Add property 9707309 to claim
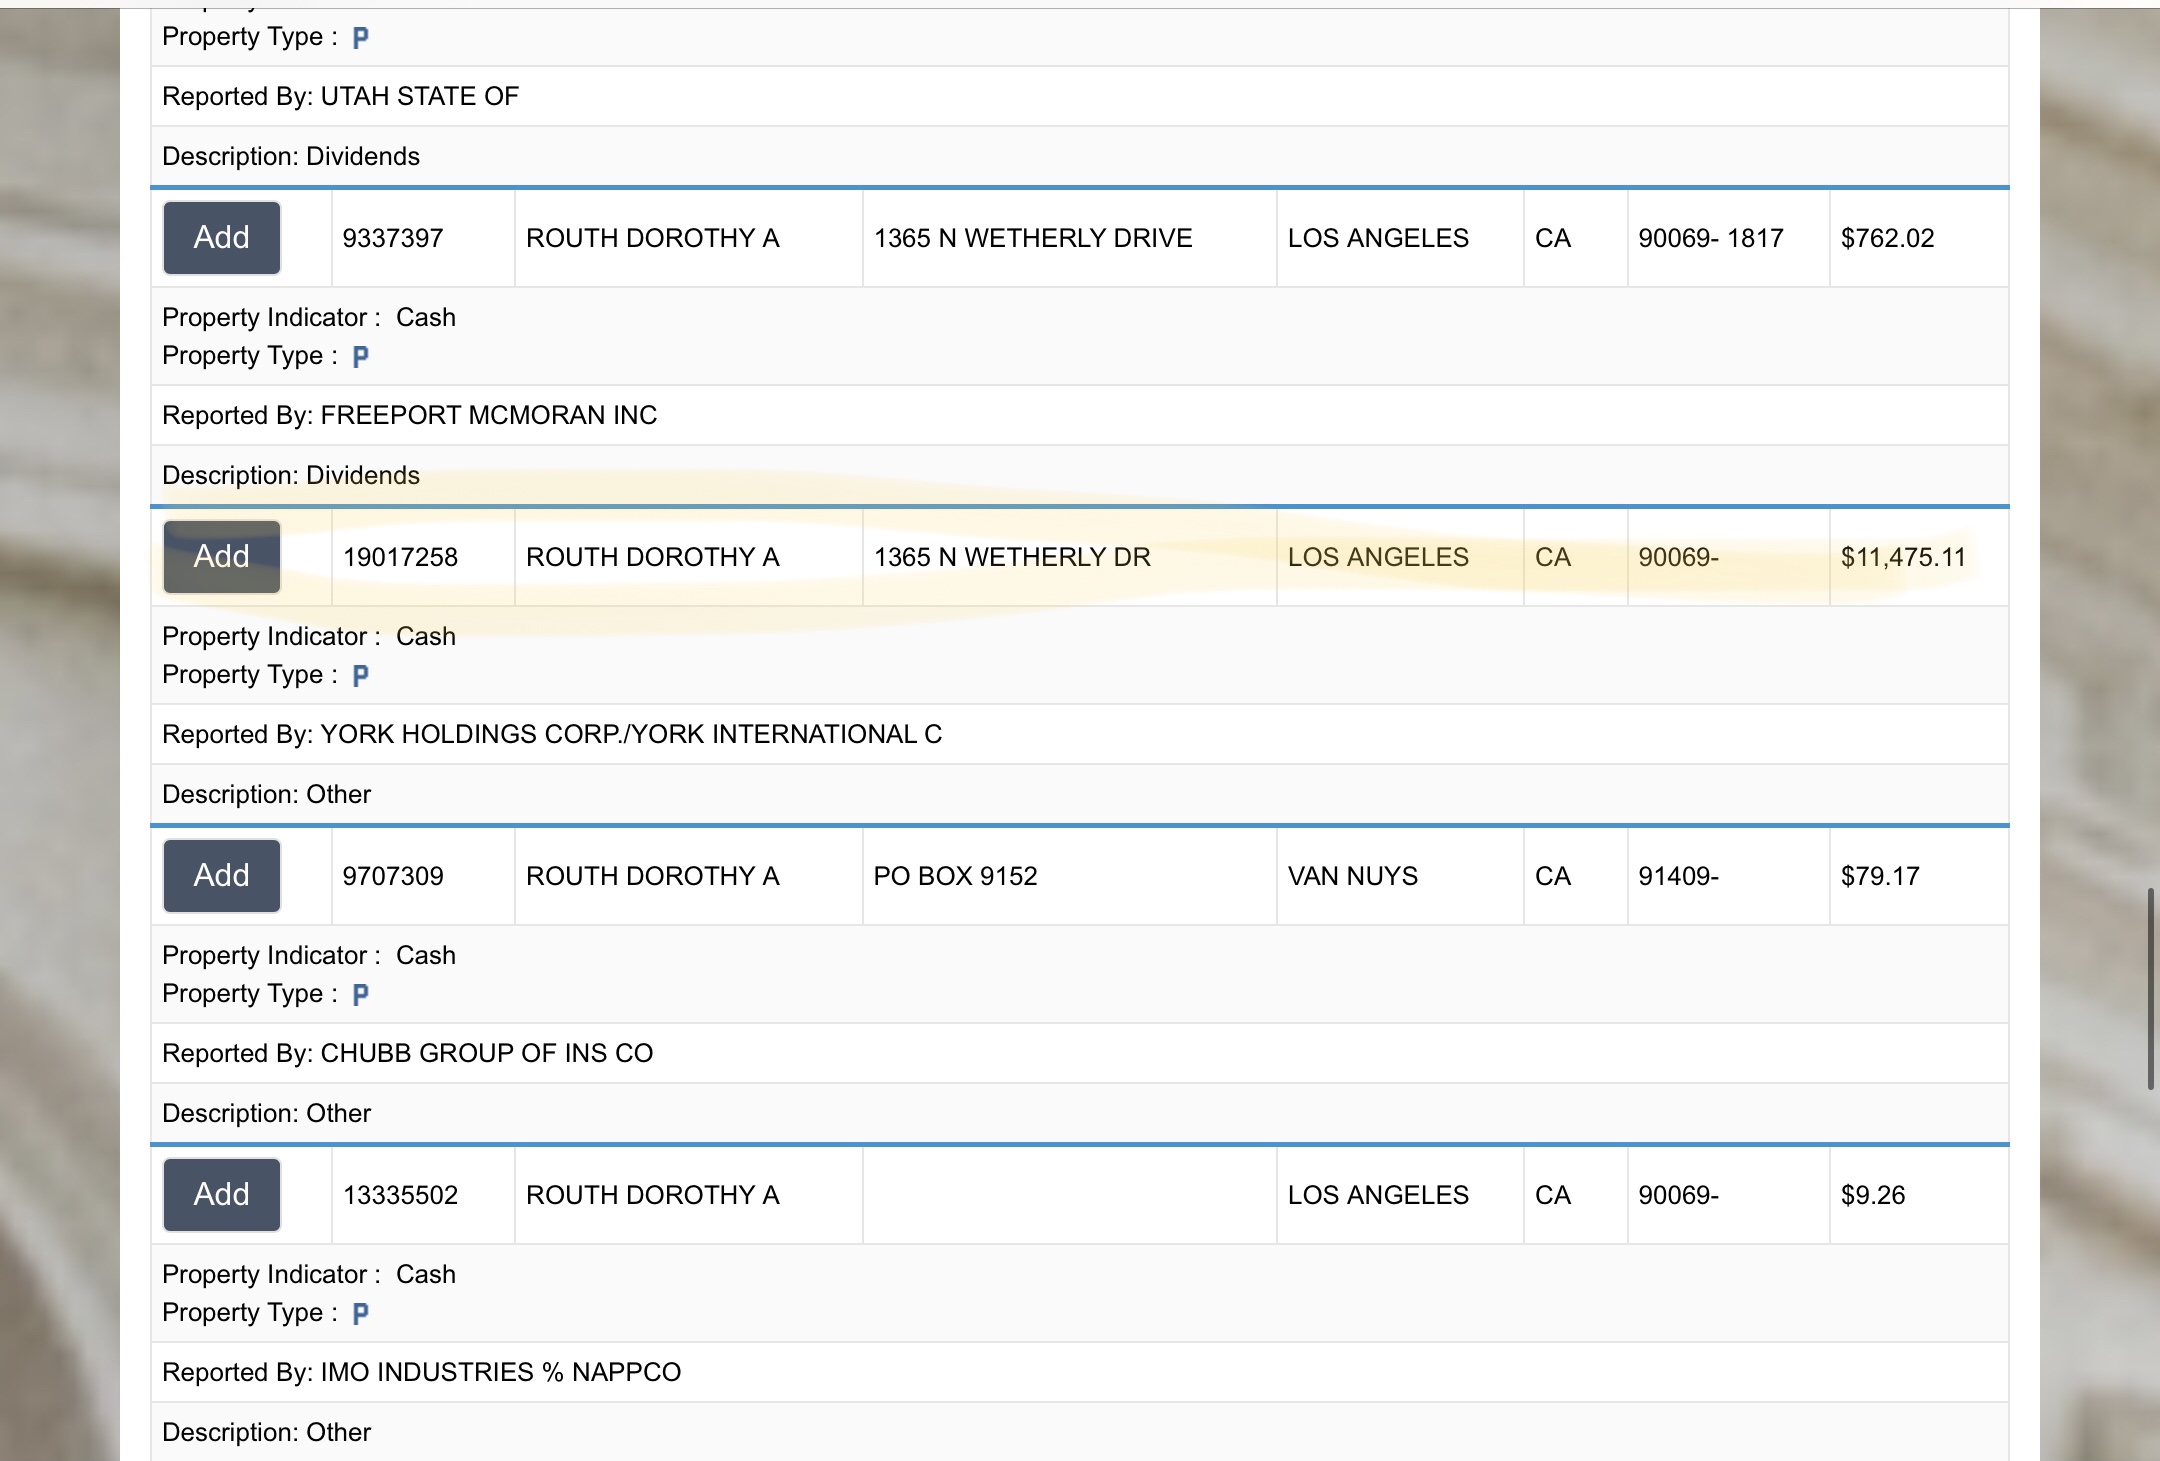Image resolution: width=2160 pixels, height=1461 pixels. pyautogui.click(x=221, y=876)
